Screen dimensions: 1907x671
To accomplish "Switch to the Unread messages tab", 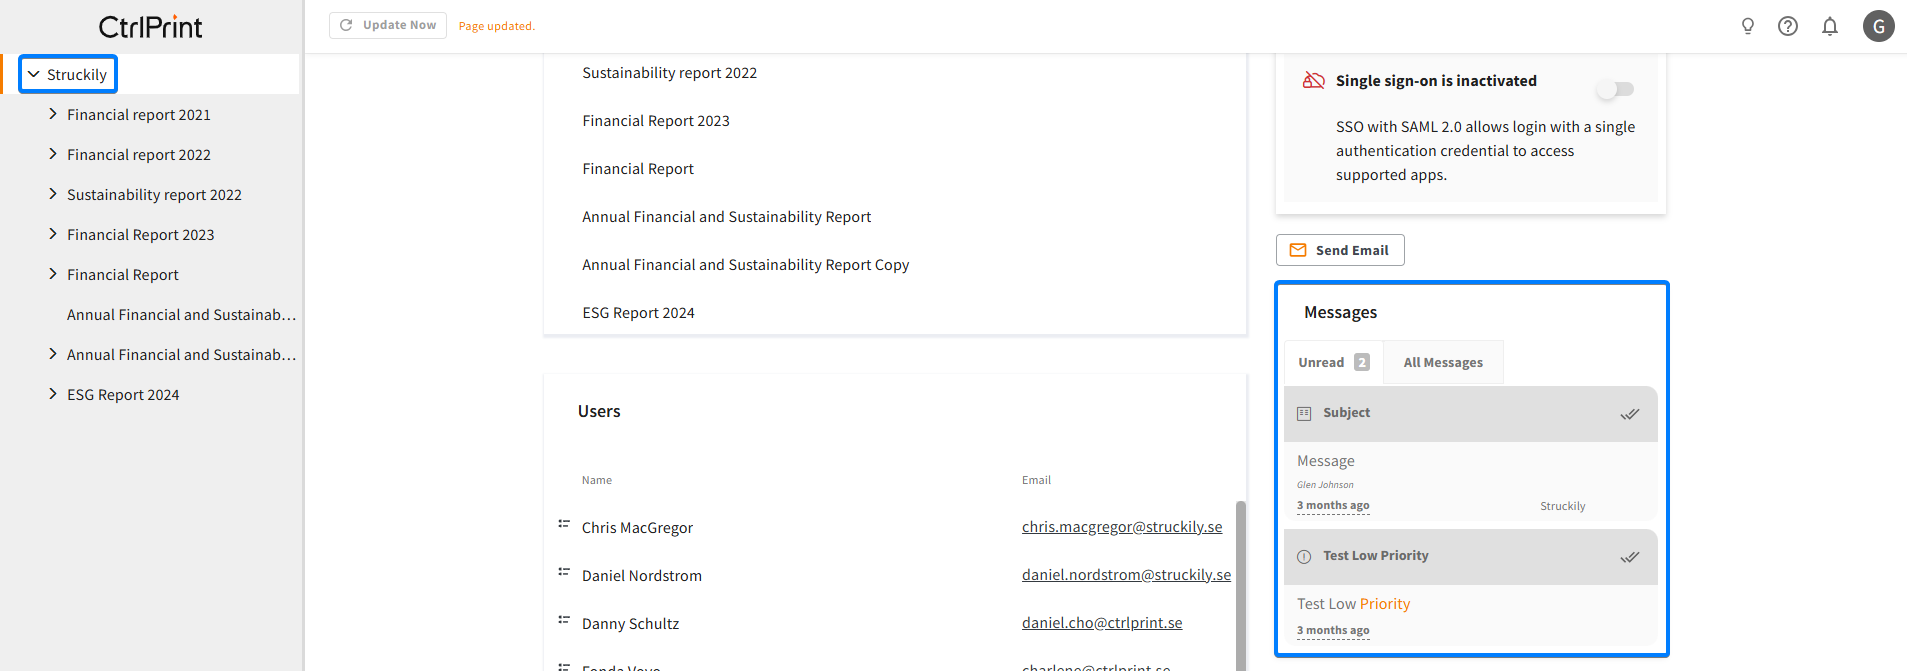I will (1334, 363).
